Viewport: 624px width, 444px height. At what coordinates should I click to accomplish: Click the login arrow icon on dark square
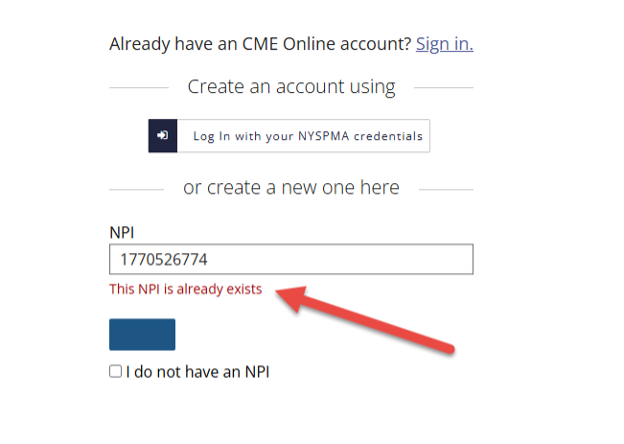click(163, 136)
